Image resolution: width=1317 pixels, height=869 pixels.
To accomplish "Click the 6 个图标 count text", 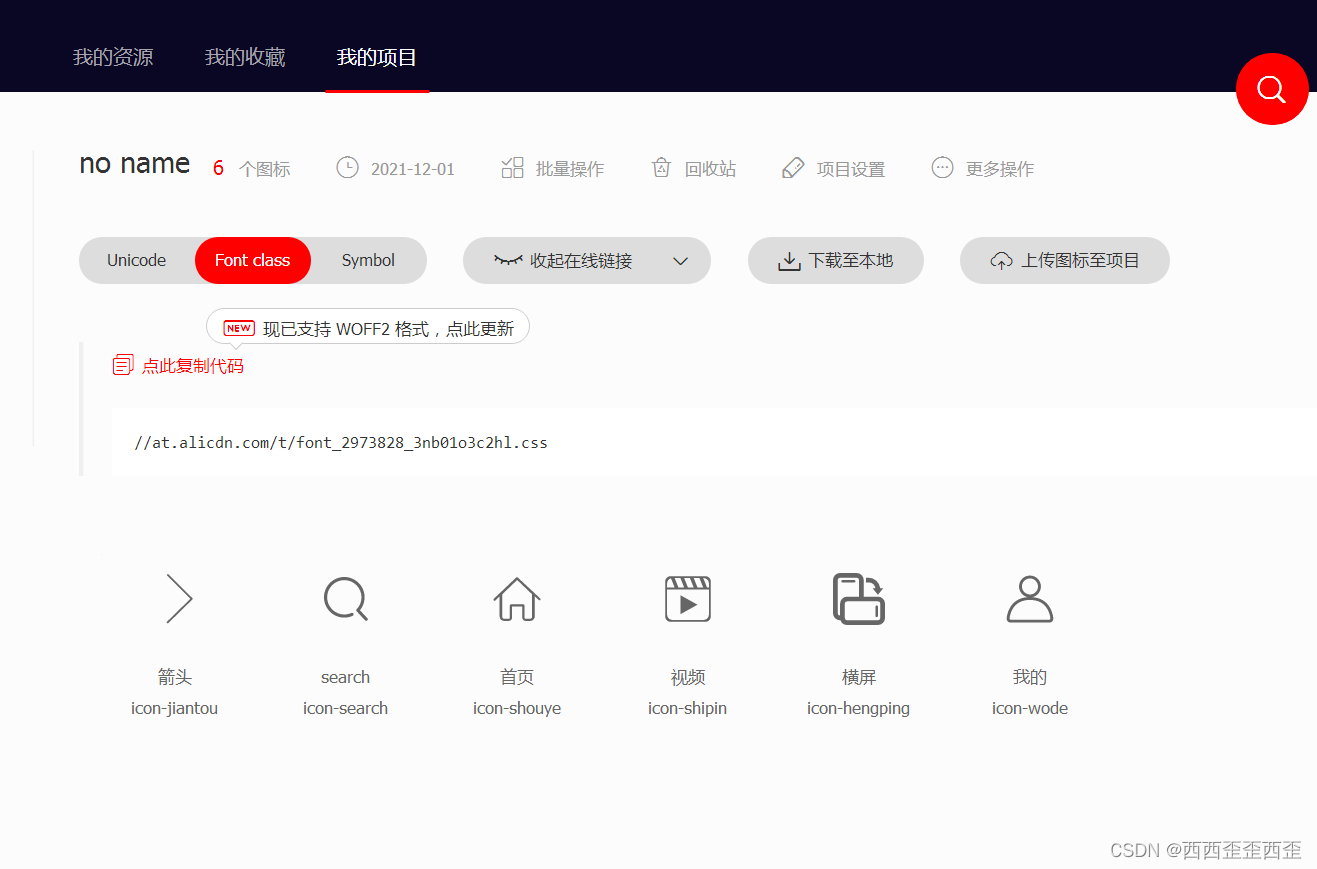I will click(x=251, y=168).
